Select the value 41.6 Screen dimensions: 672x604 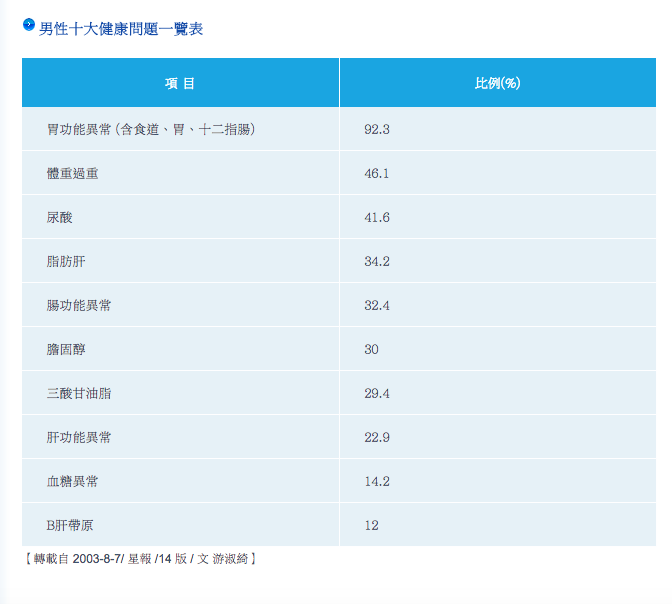[377, 218]
